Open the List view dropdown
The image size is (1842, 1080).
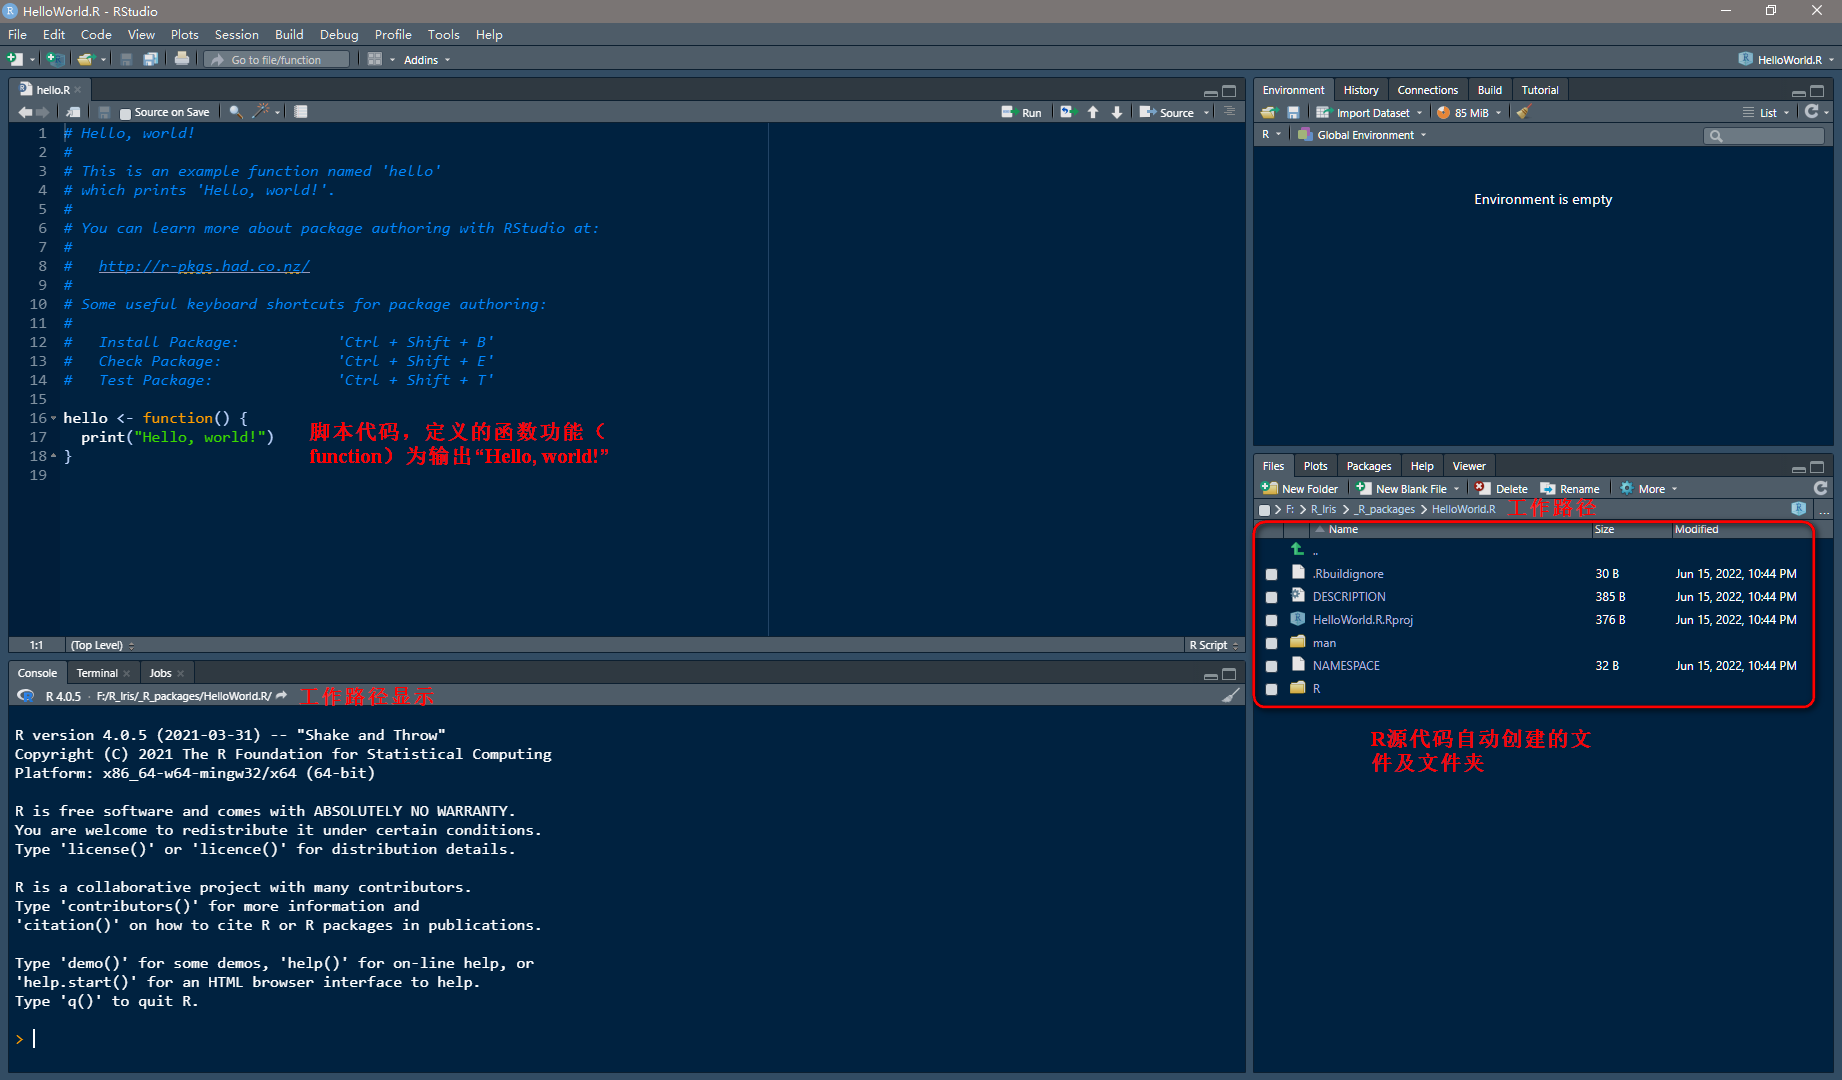(x=1766, y=113)
